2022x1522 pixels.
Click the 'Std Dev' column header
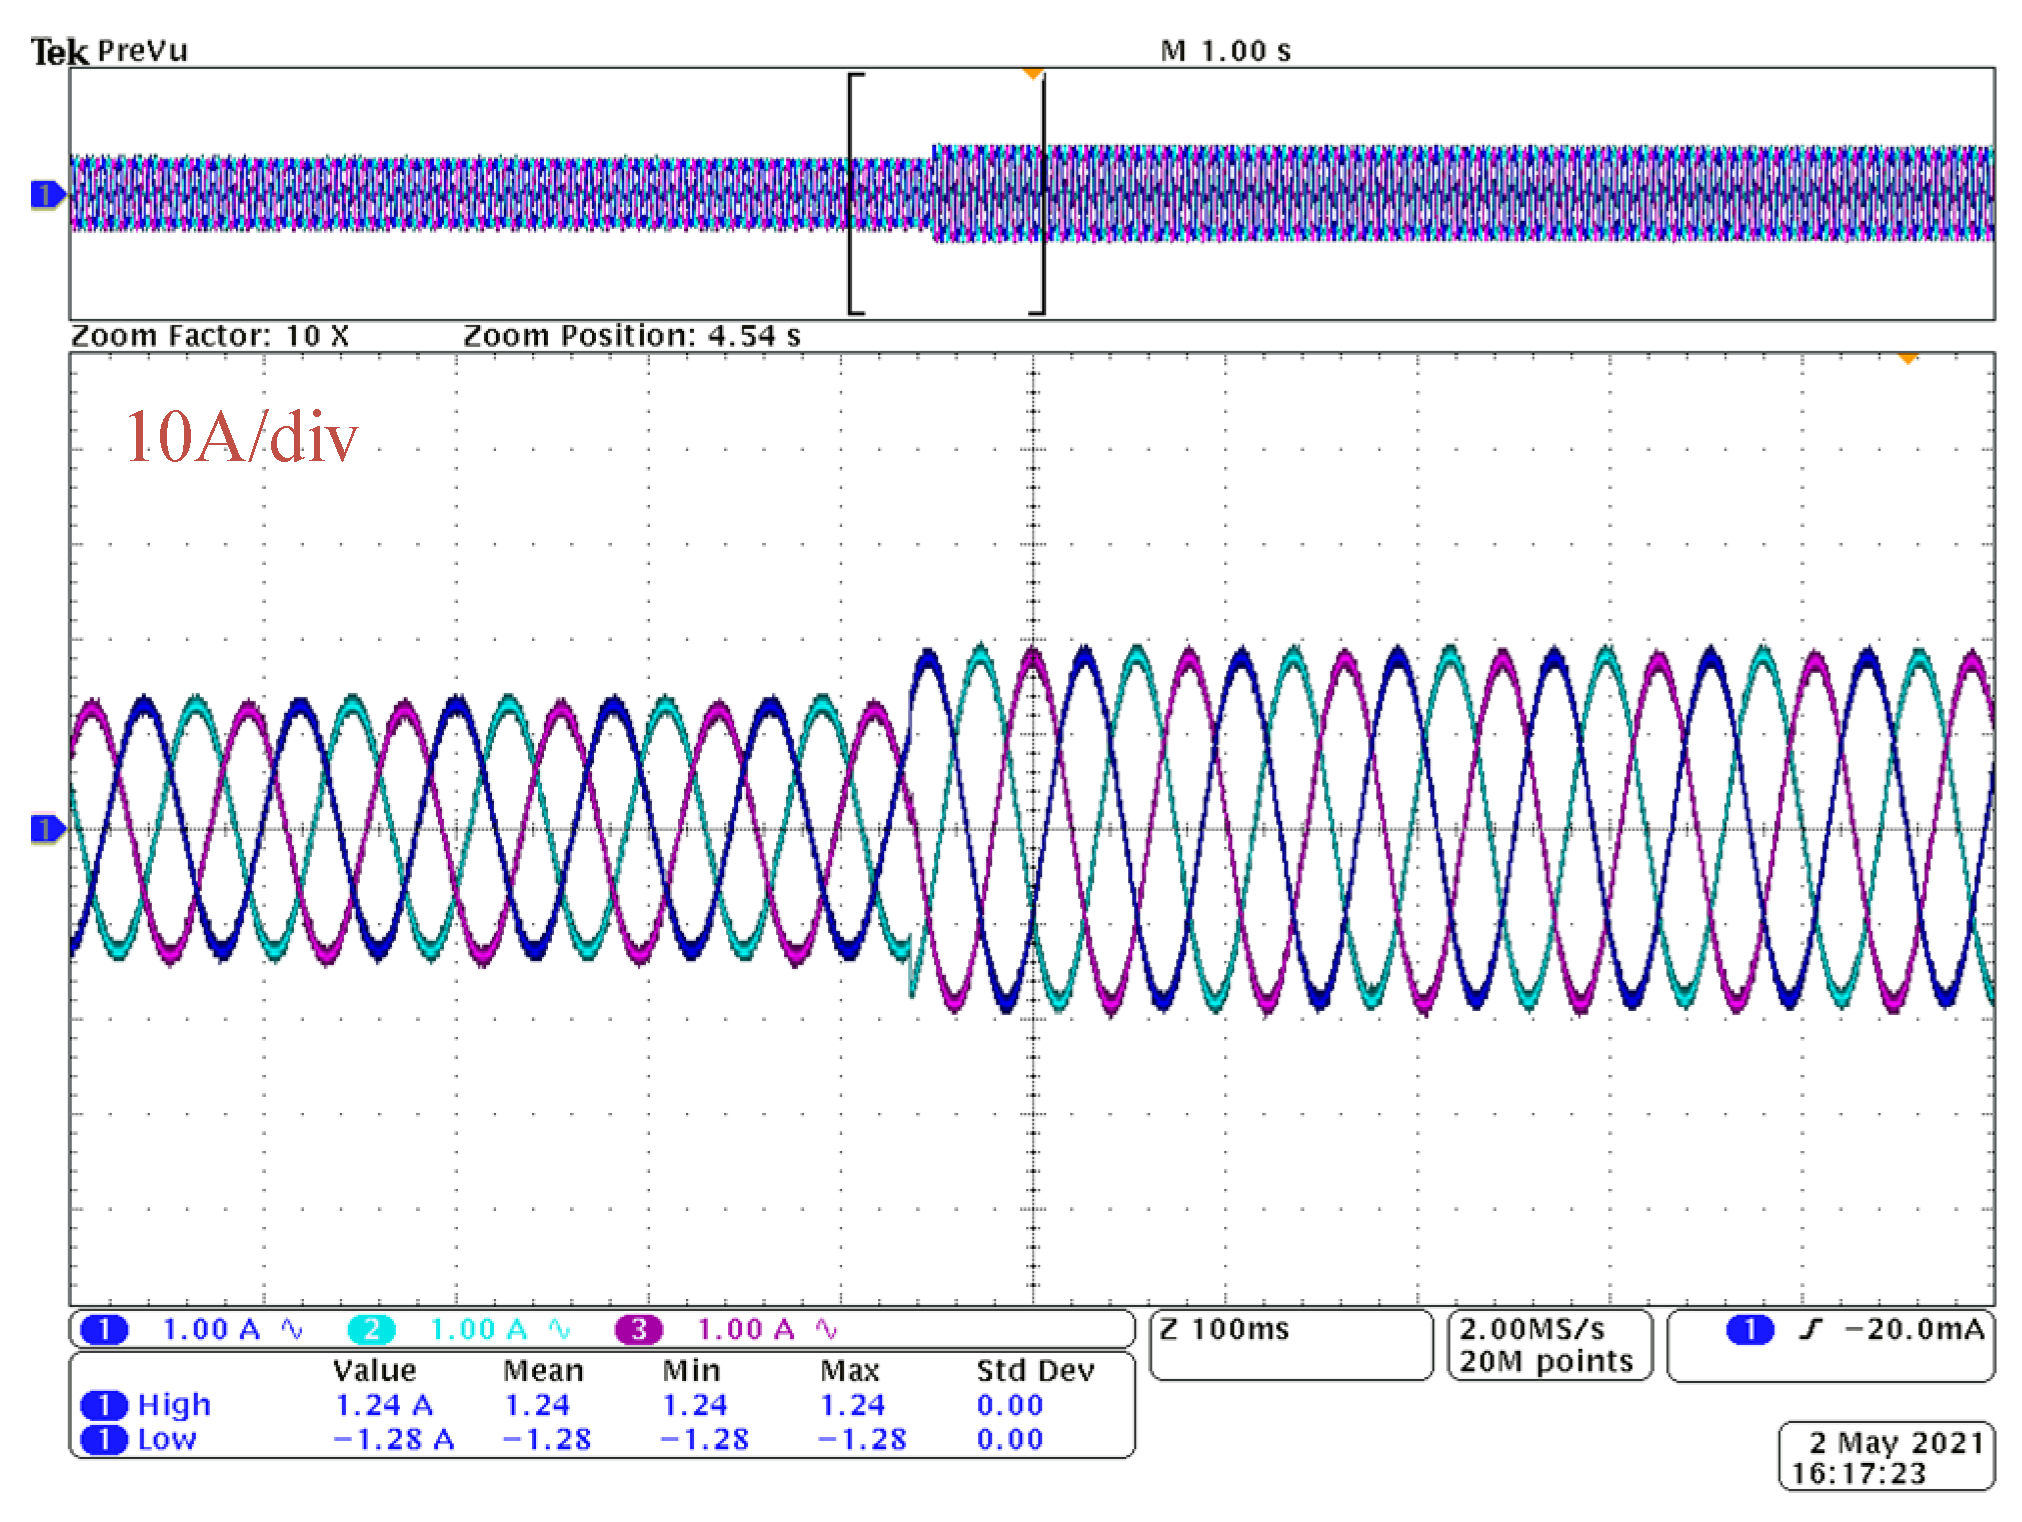pyautogui.click(x=1036, y=1371)
